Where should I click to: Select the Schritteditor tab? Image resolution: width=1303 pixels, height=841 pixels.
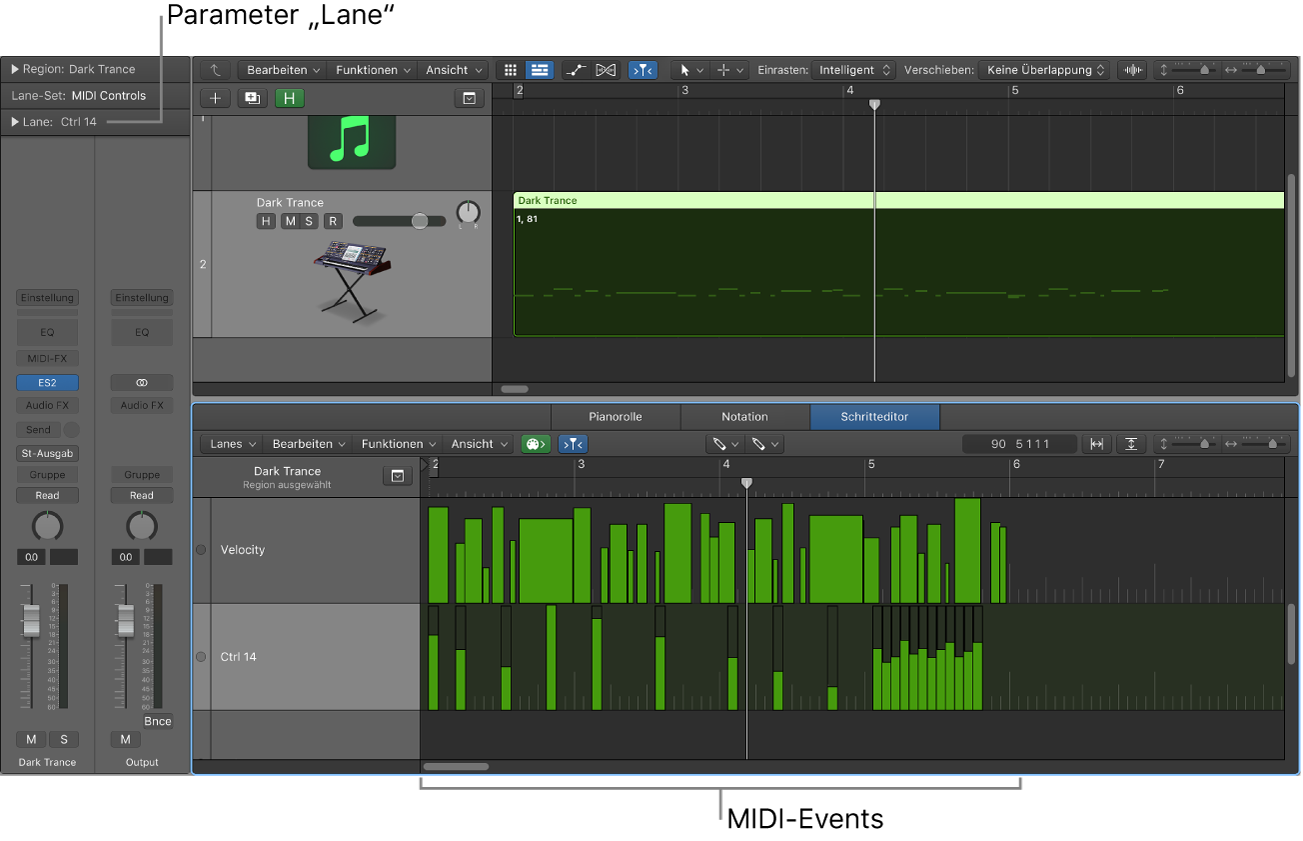(875, 417)
